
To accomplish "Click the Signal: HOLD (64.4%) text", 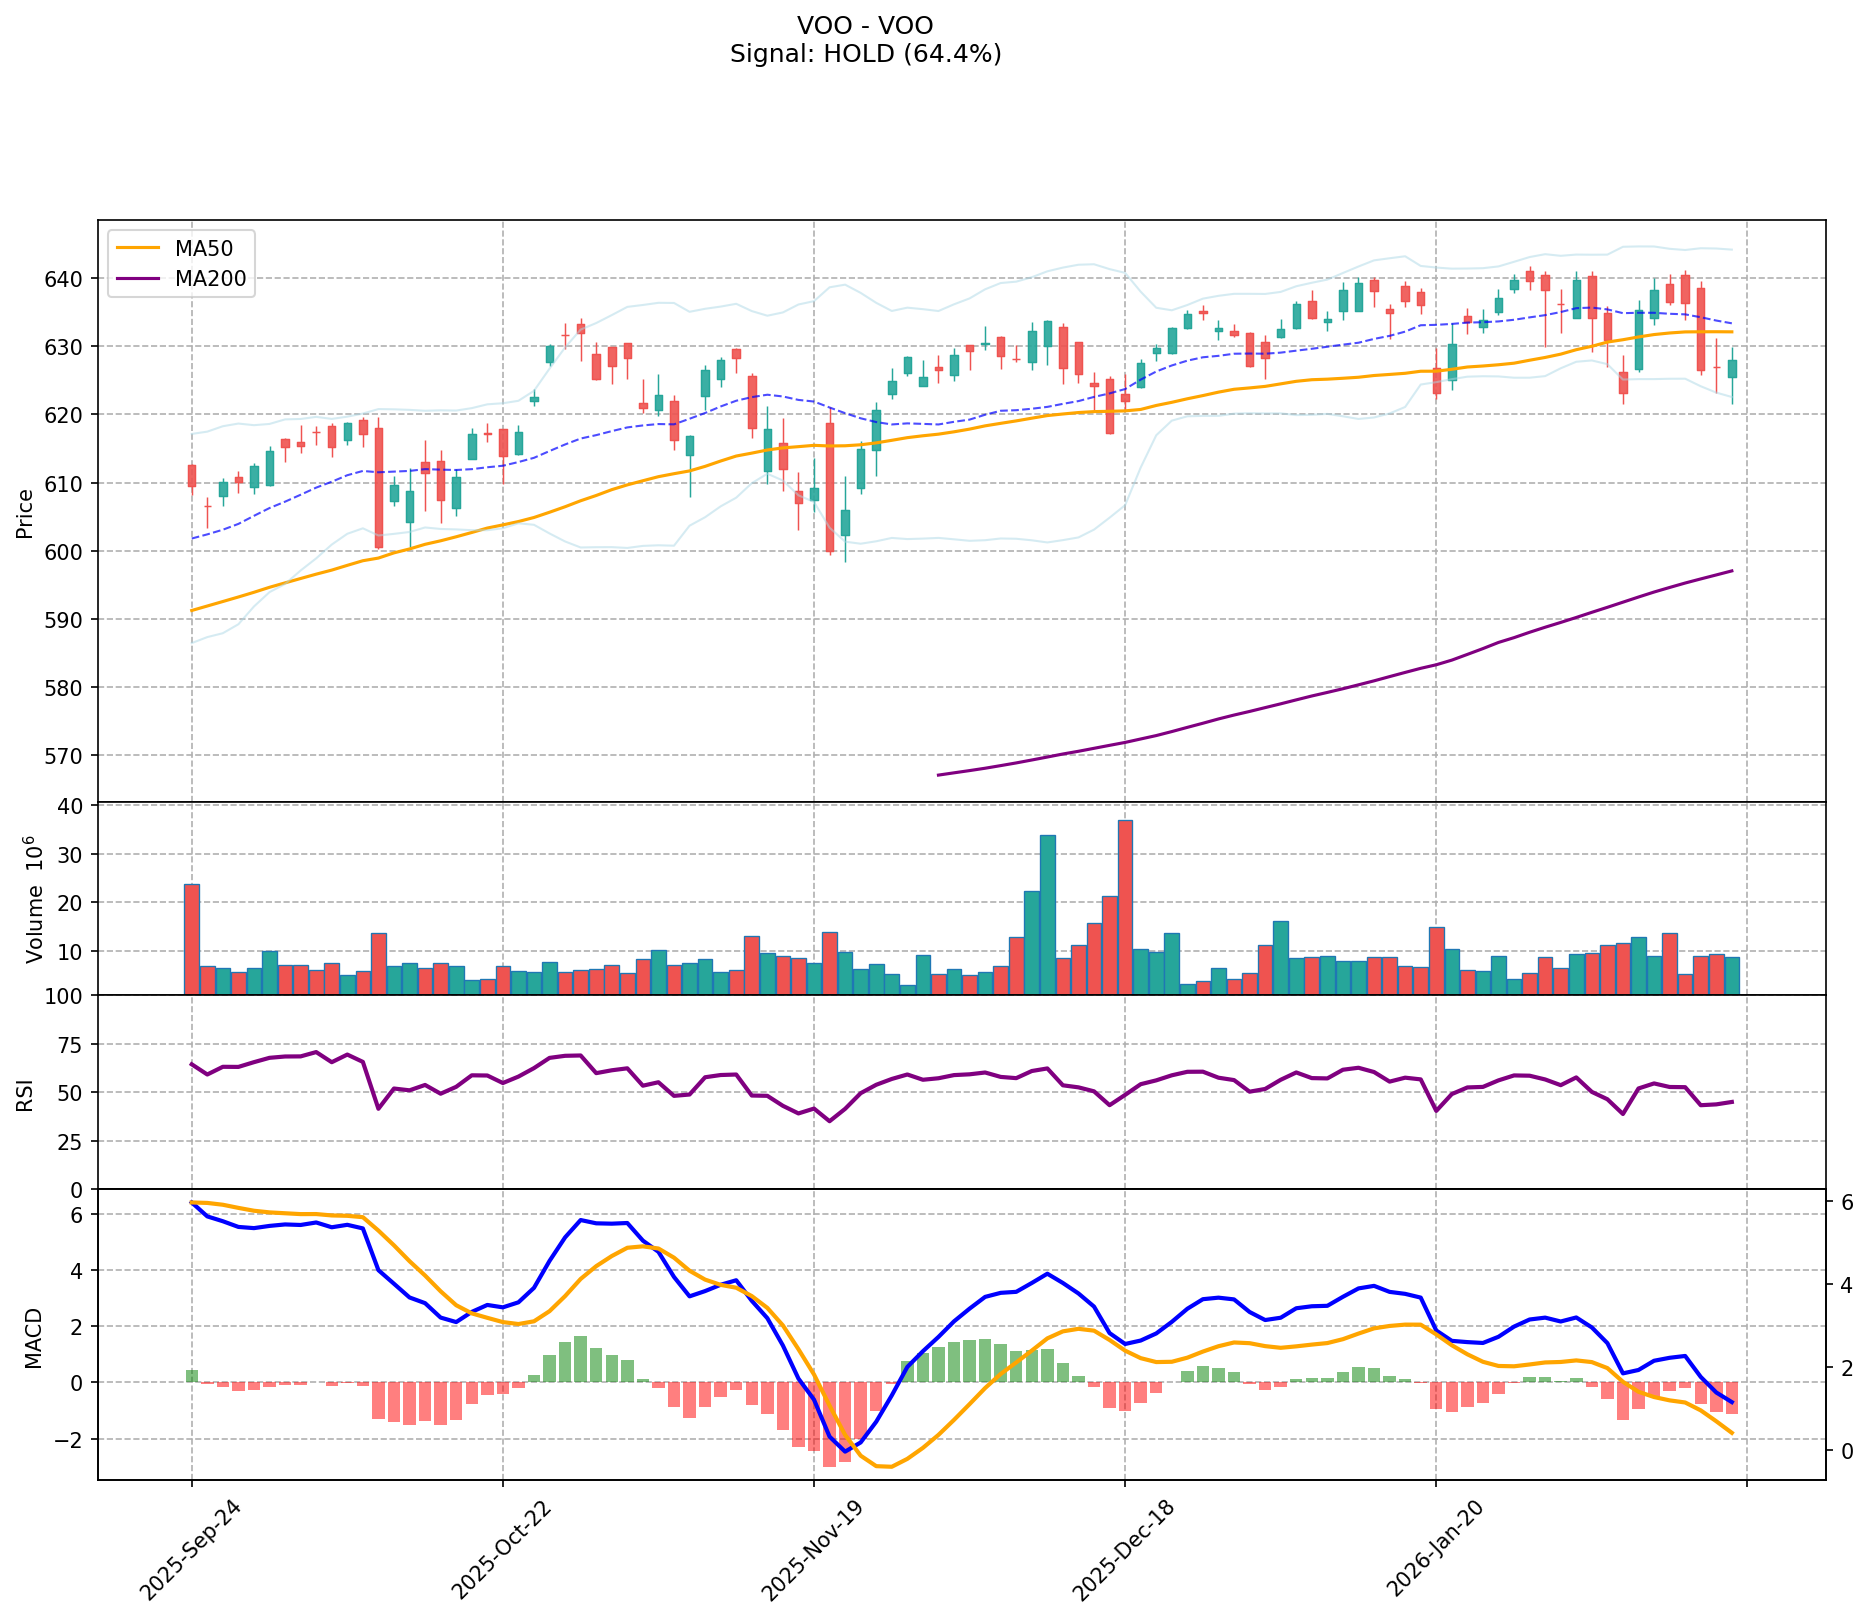I will click(865, 54).
